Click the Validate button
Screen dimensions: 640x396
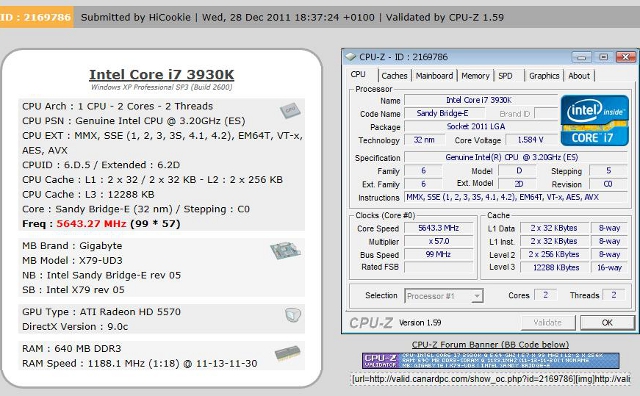[x=548, y=323]
